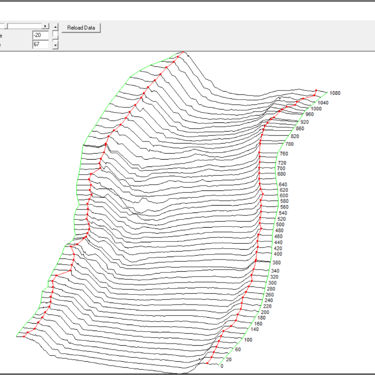Select the profile label 340

pos(275,271)
